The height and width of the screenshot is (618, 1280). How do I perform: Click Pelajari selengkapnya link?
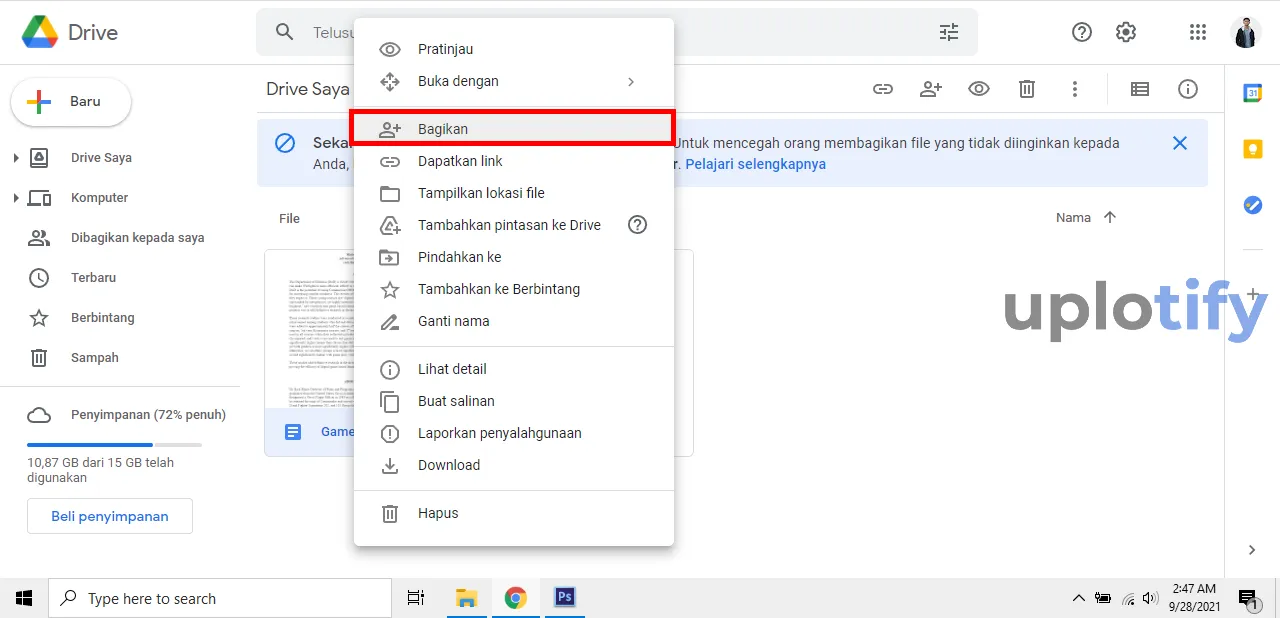coord(756,164)
